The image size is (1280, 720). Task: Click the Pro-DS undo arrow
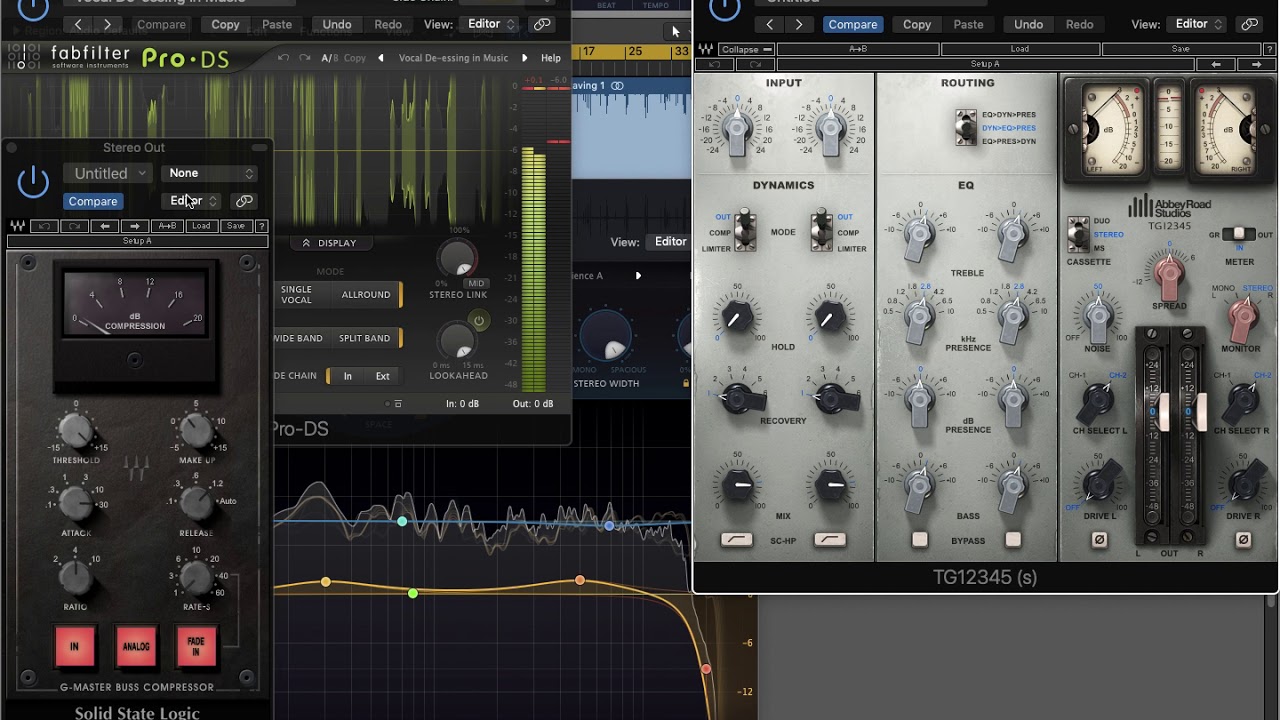(284, 58)
